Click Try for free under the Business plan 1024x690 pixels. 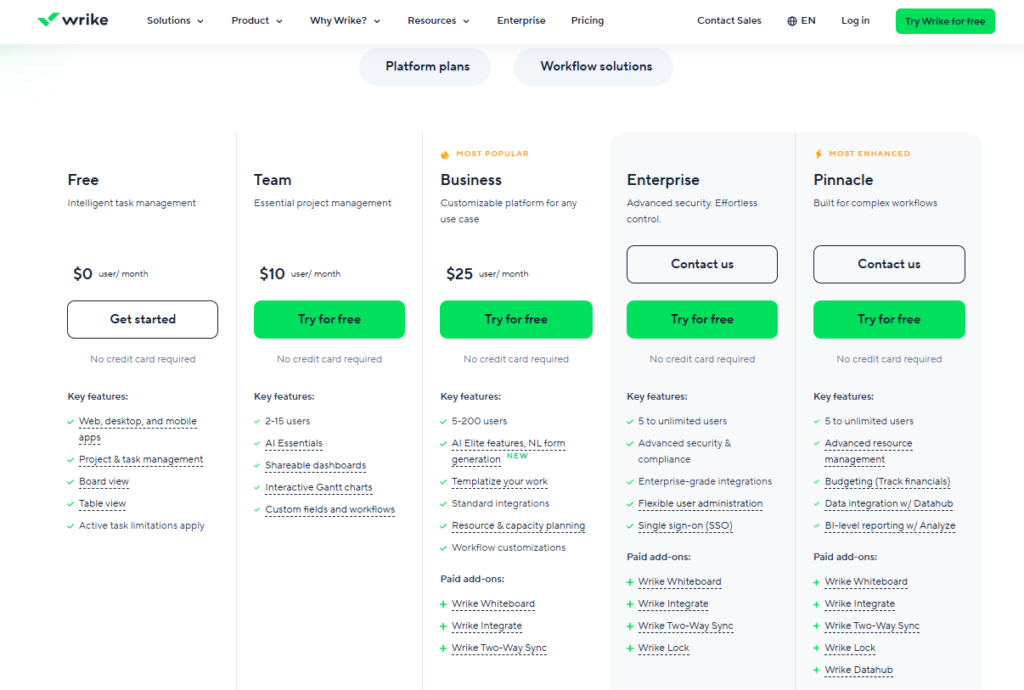pyautogui.click(x=516, y=319)
